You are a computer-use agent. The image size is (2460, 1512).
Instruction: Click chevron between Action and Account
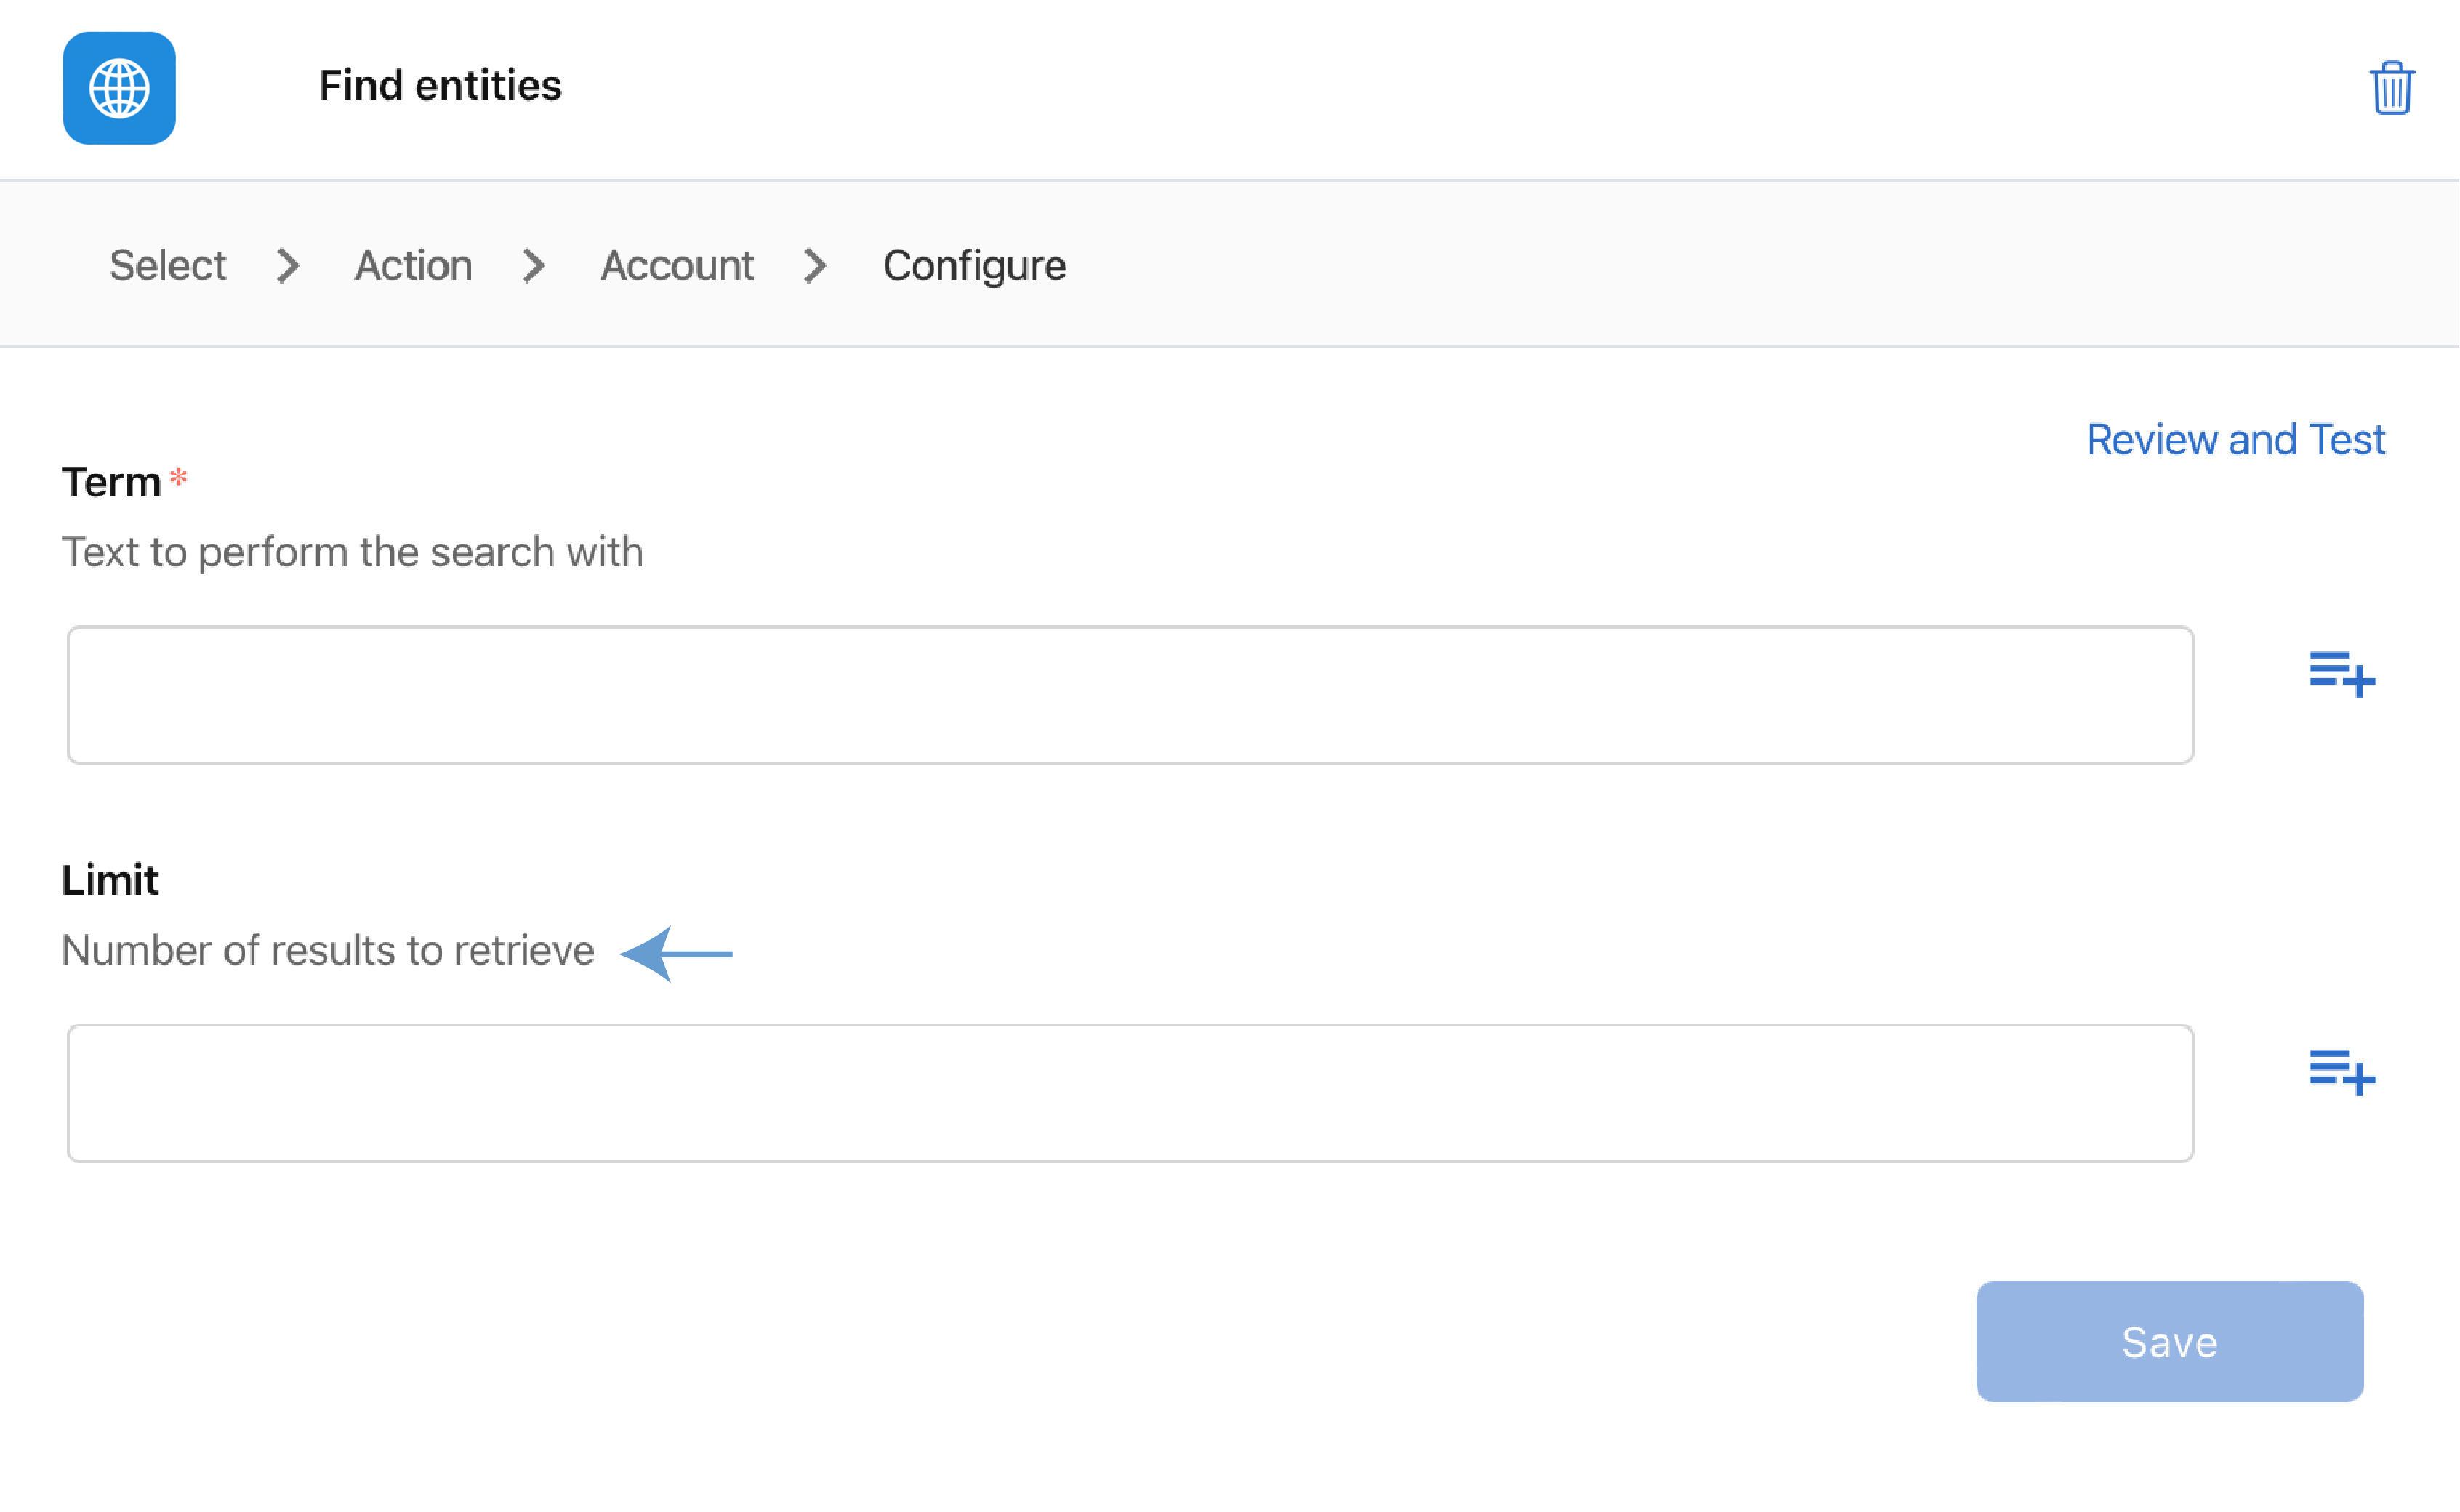tap(534, 265)
